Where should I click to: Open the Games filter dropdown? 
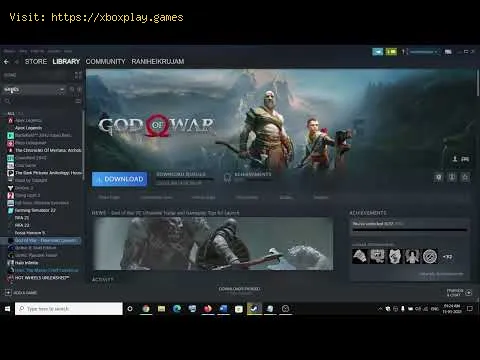tap(34, 90)
